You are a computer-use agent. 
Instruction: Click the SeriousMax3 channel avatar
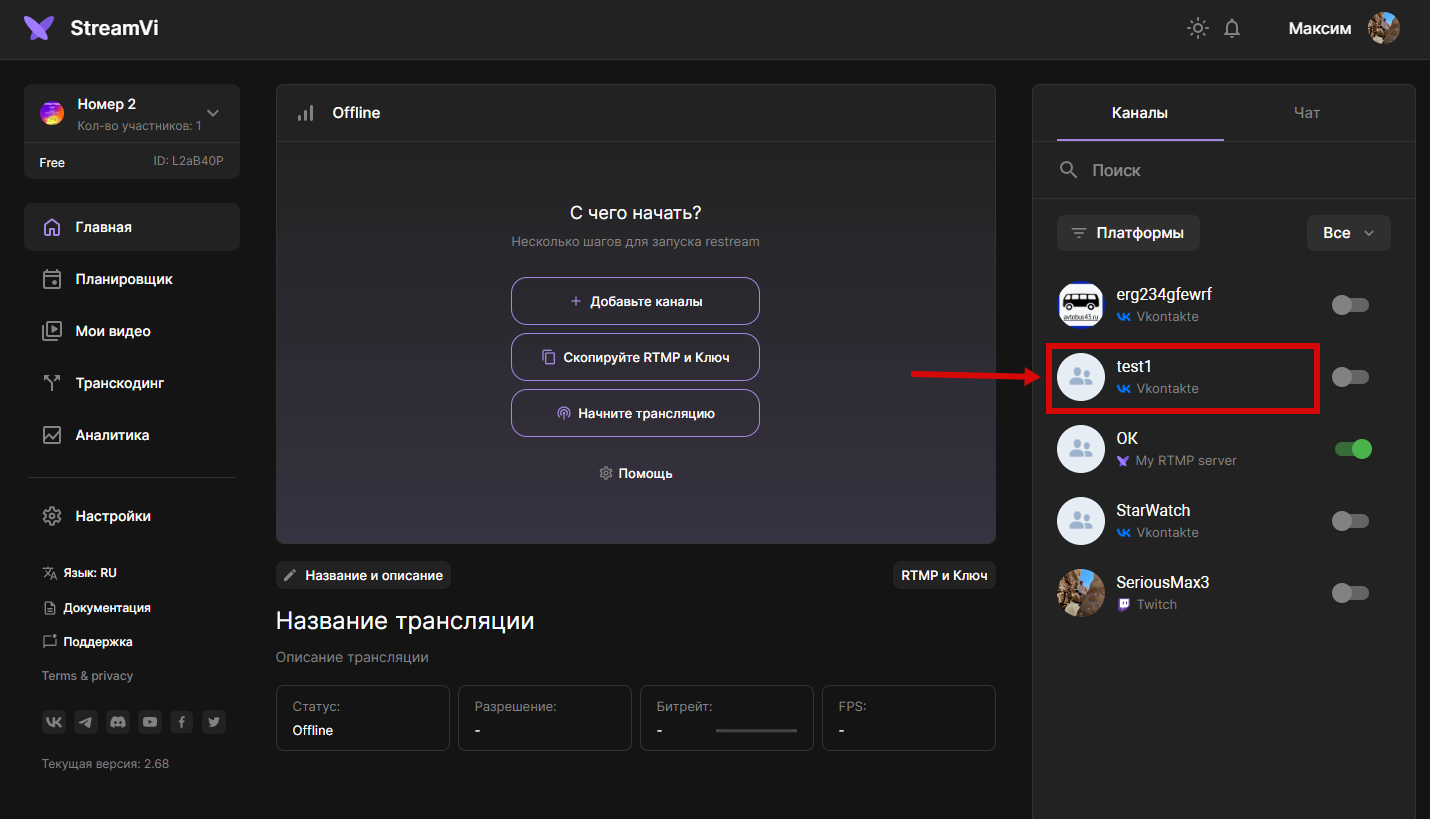(1081, 593)
